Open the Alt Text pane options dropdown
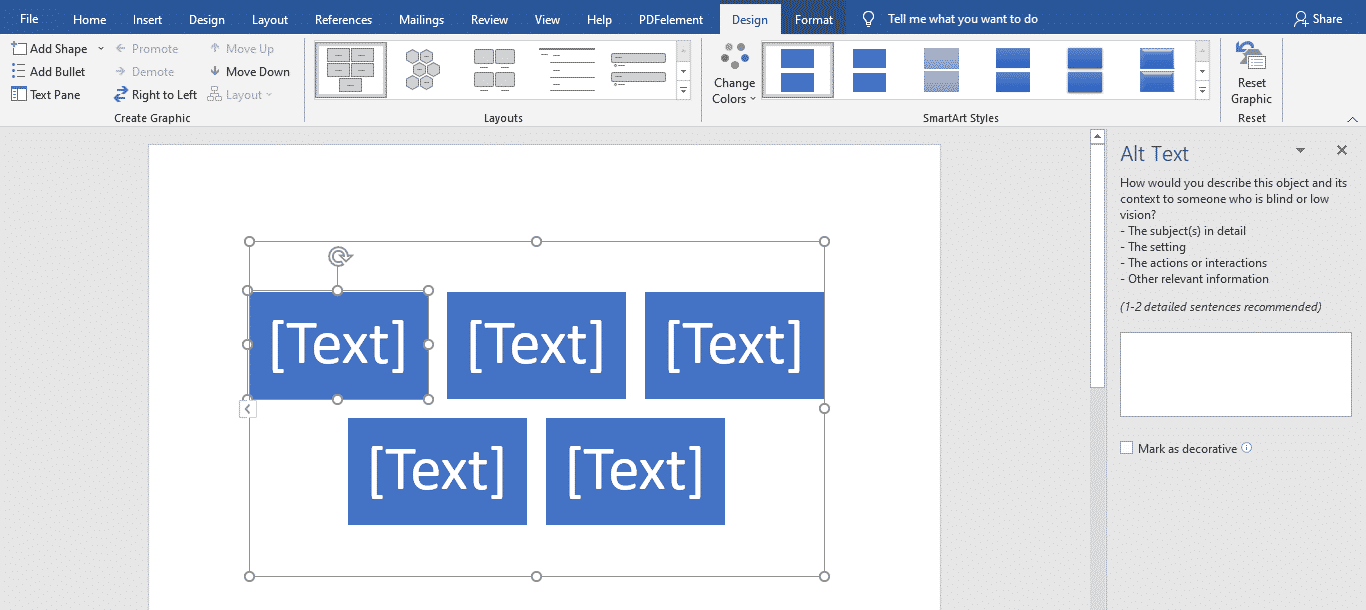Viewport: 1366px width, 610px height. pos(1300,149)
